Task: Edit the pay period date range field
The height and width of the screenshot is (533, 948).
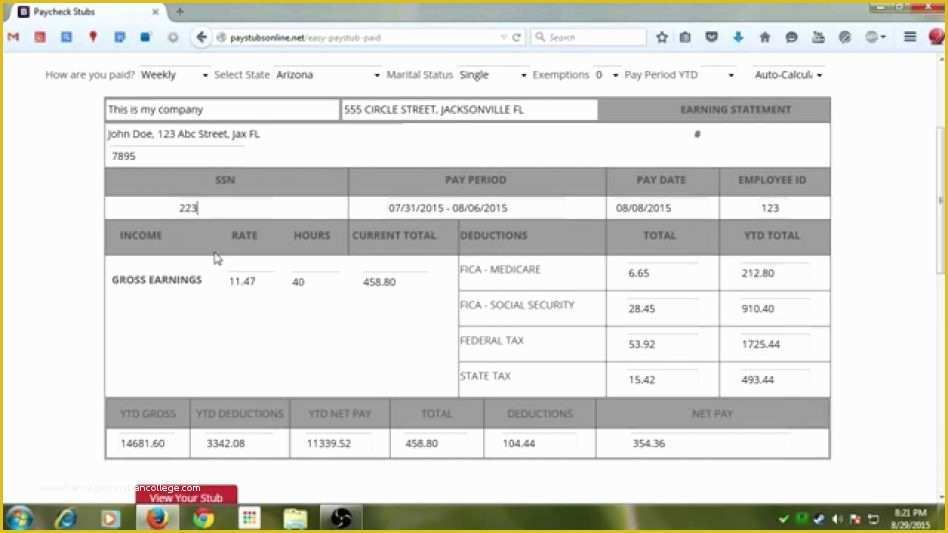Action: [477, 208]
